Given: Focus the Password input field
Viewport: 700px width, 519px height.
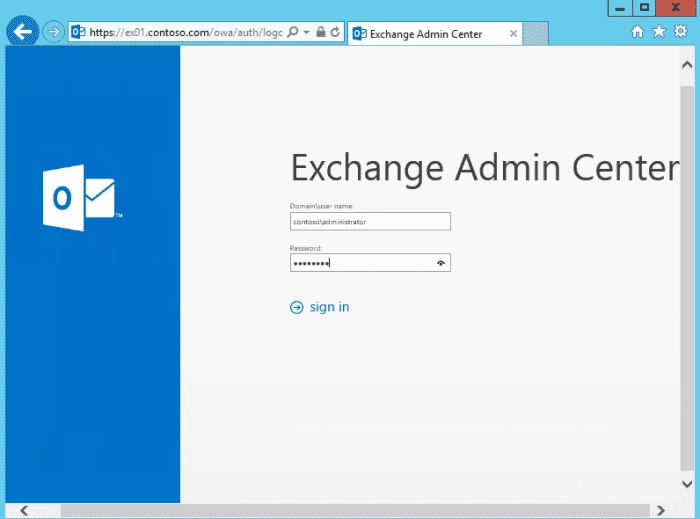Looking at the screenshot, I should click(370, 262).
